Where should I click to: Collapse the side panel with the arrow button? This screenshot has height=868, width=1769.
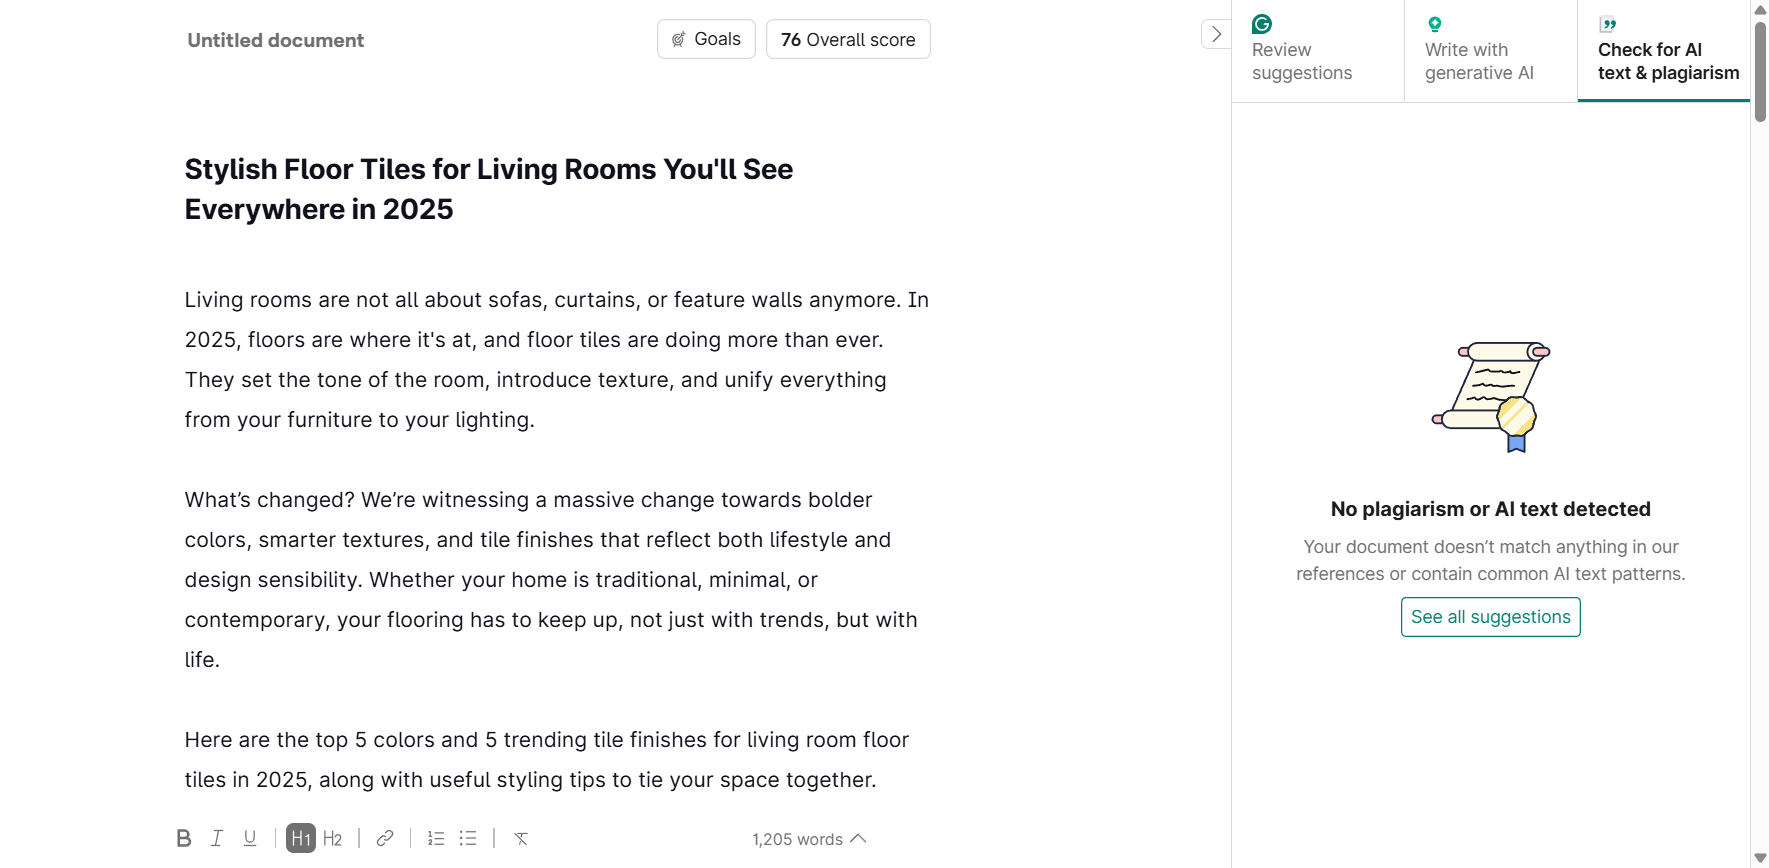coord(1216,34)
